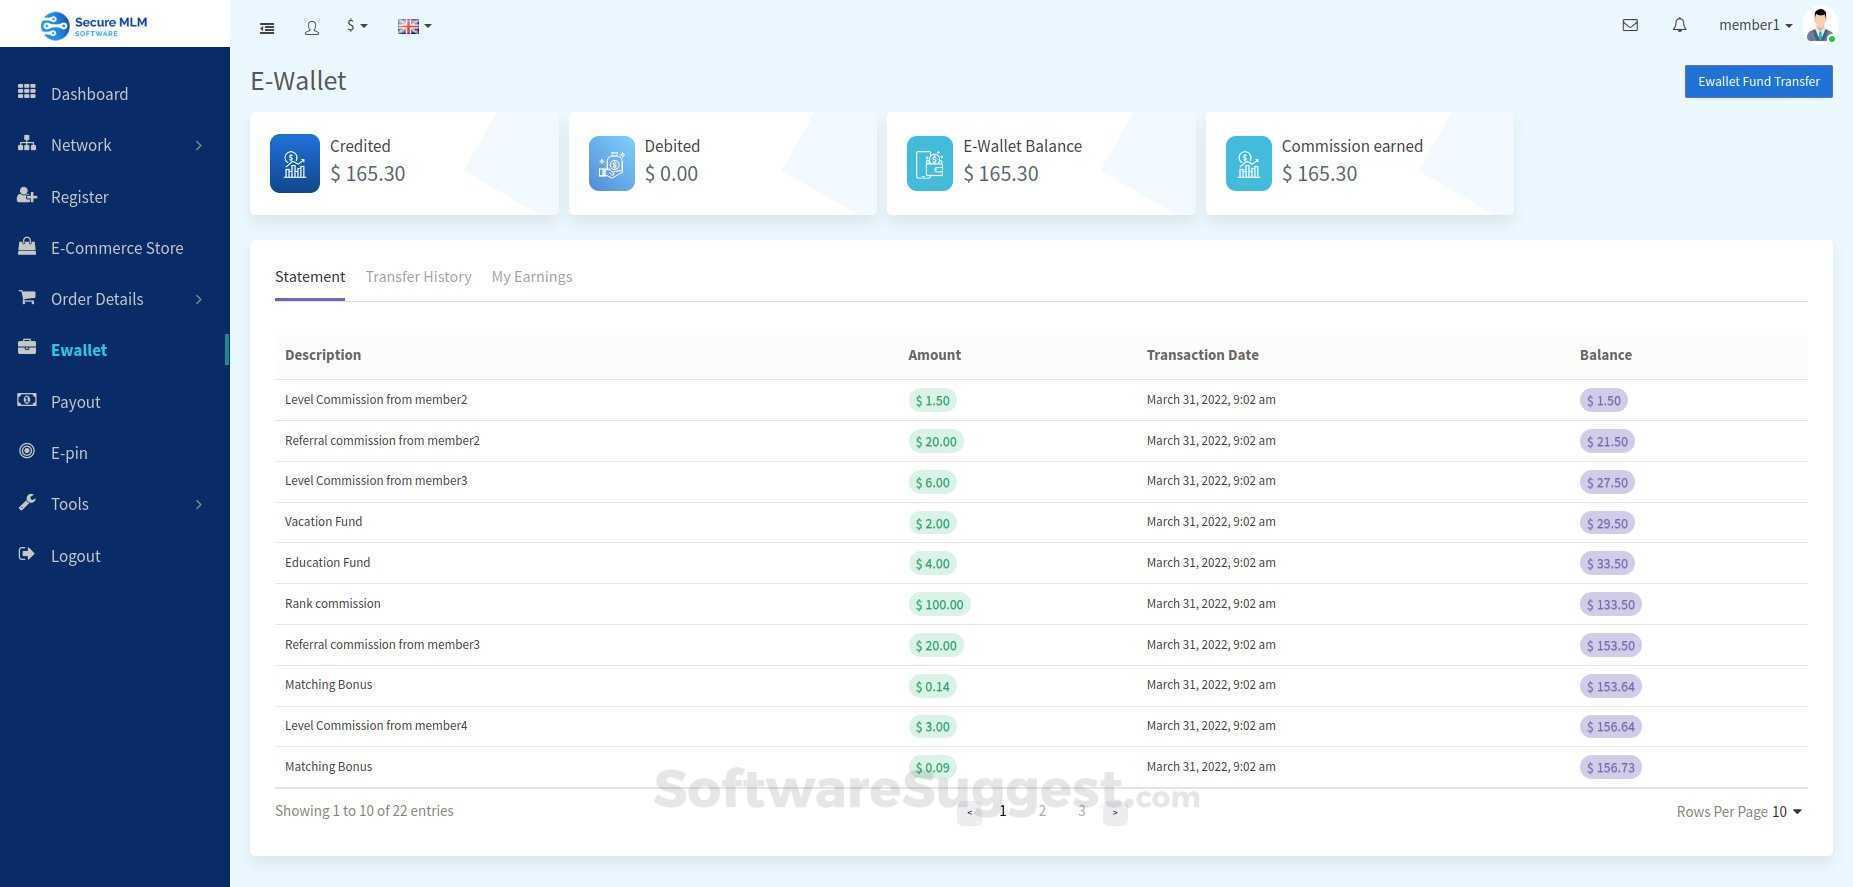This screenshot has height=887, width=1853.
Task: Open E-Commerce Store from the sidebar
Action: 117,248
